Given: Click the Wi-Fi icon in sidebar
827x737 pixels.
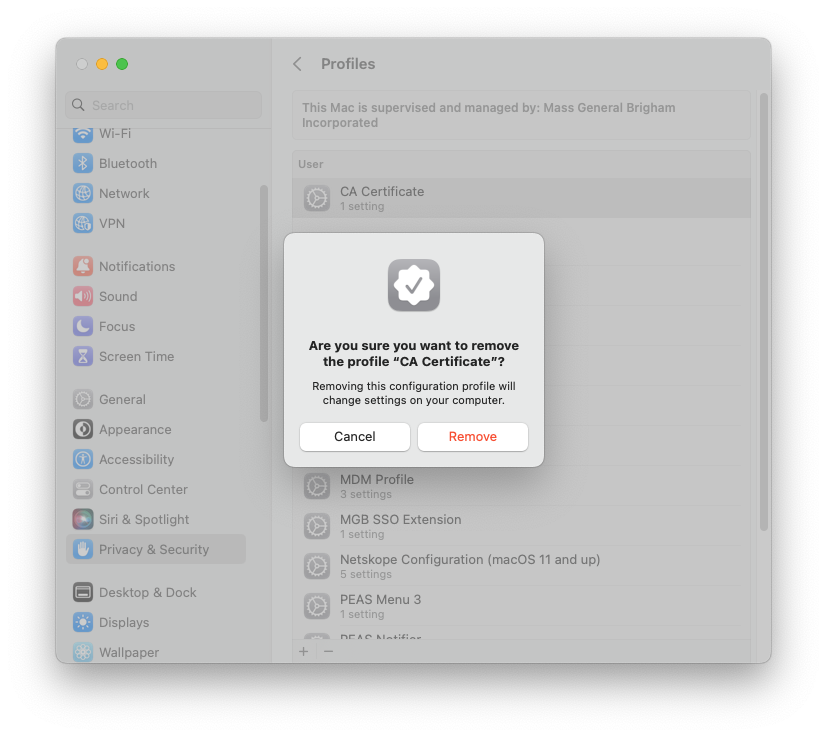Looking at the screenshot, I should (83, 133).
